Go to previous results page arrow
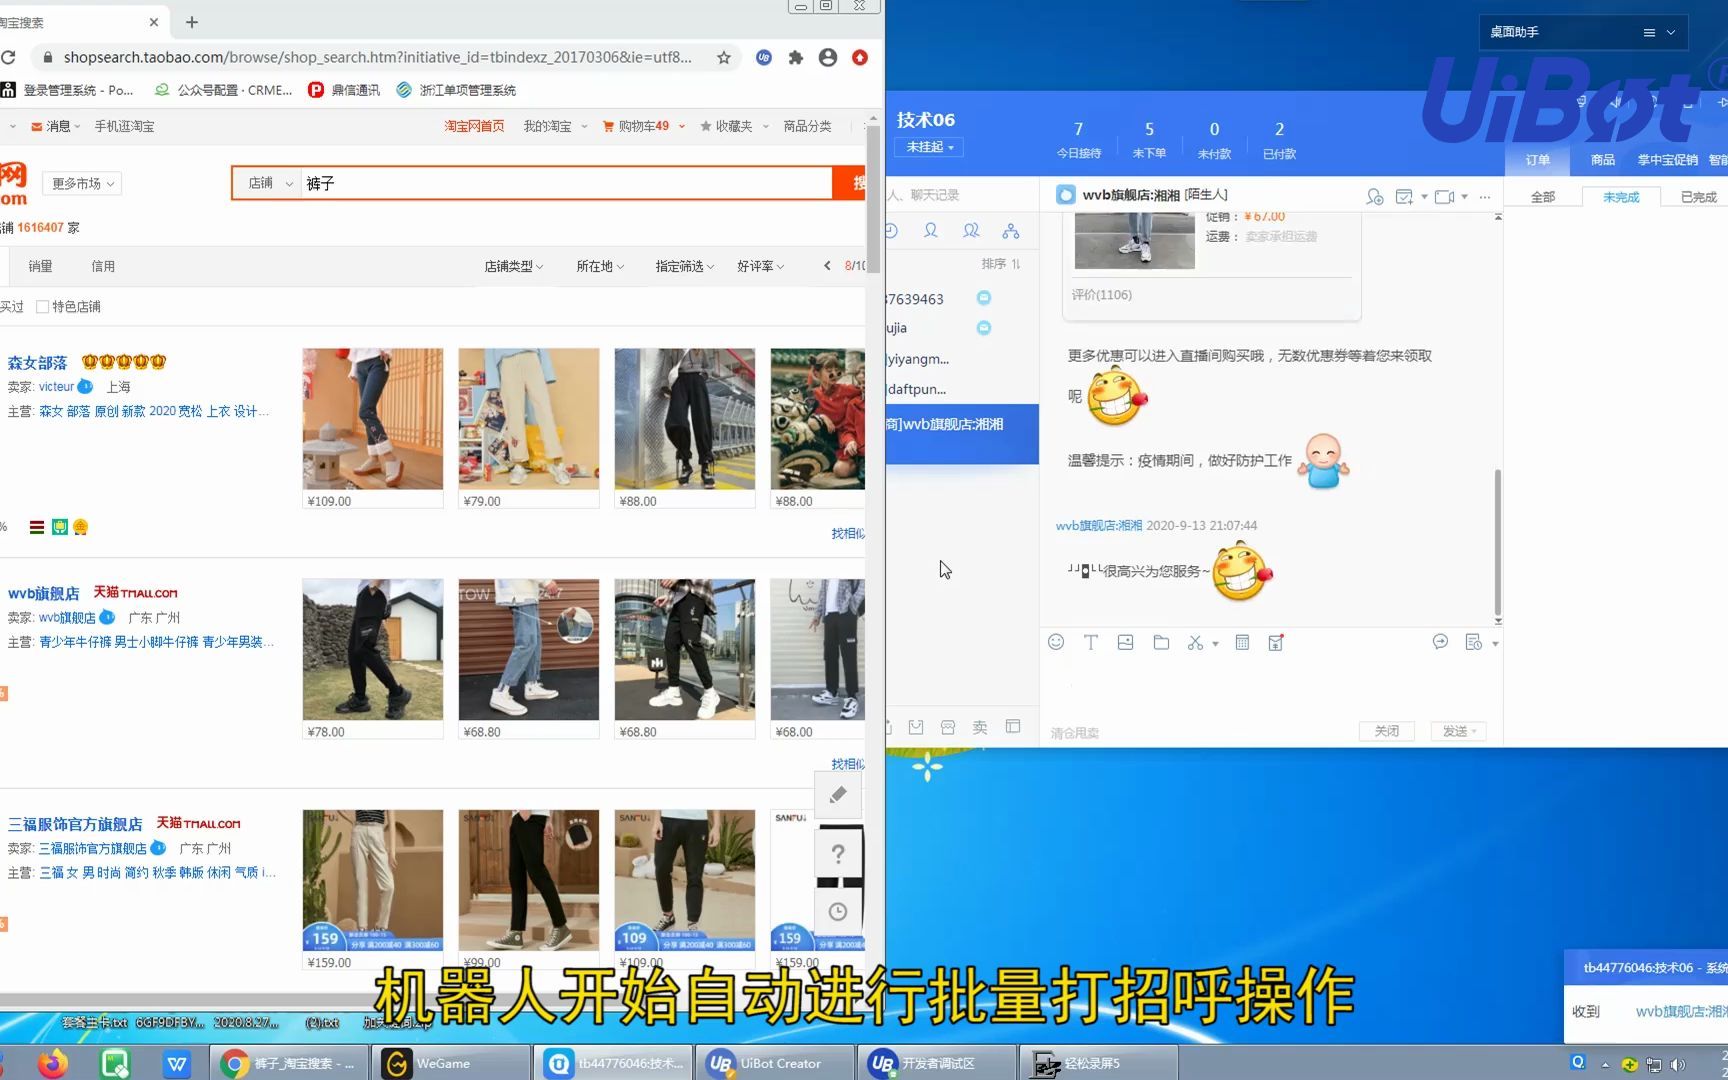 coord(827,266)
